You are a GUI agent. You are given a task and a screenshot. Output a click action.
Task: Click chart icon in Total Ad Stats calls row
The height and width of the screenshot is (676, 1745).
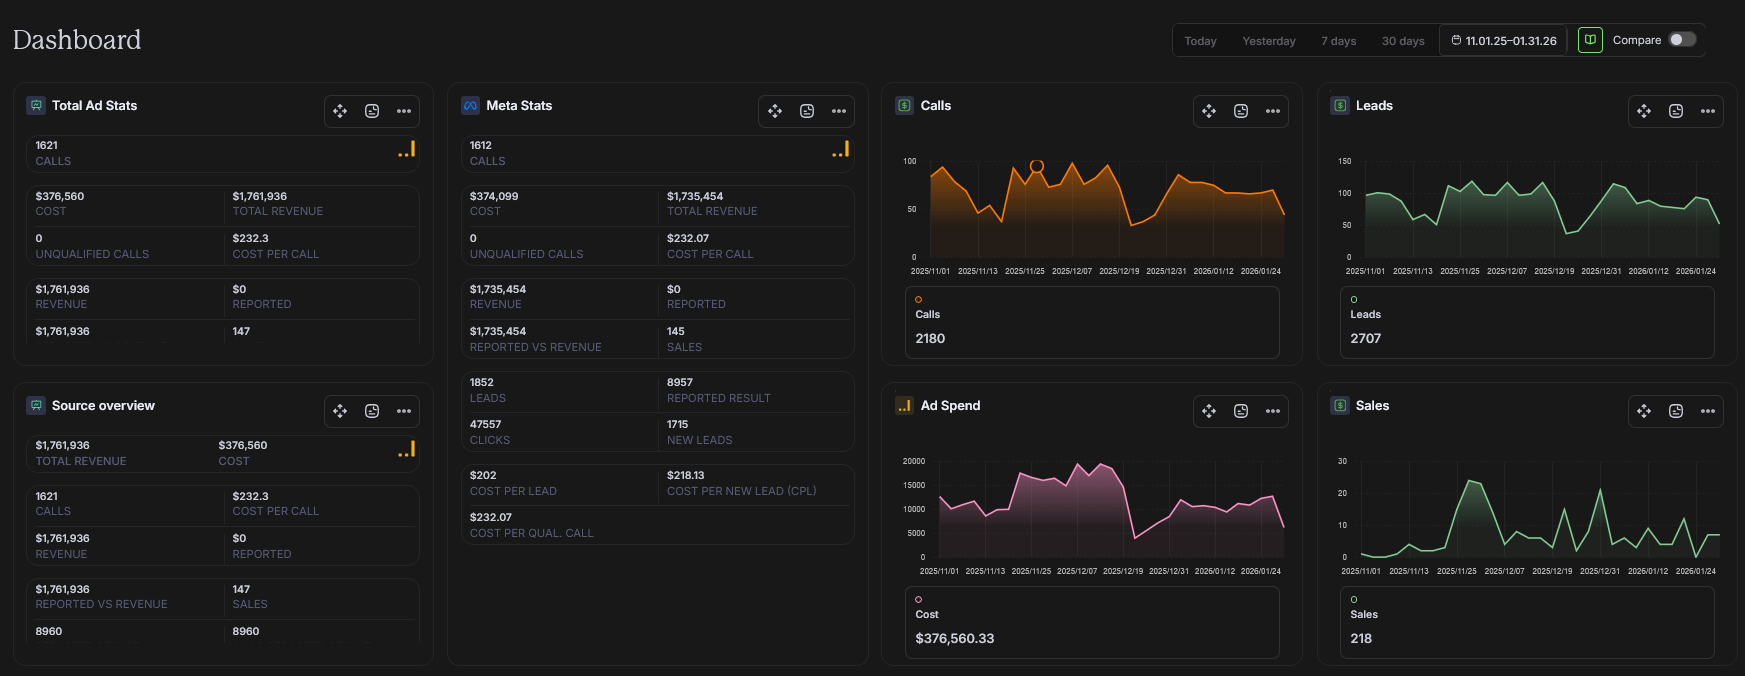[x=407, y=149]
